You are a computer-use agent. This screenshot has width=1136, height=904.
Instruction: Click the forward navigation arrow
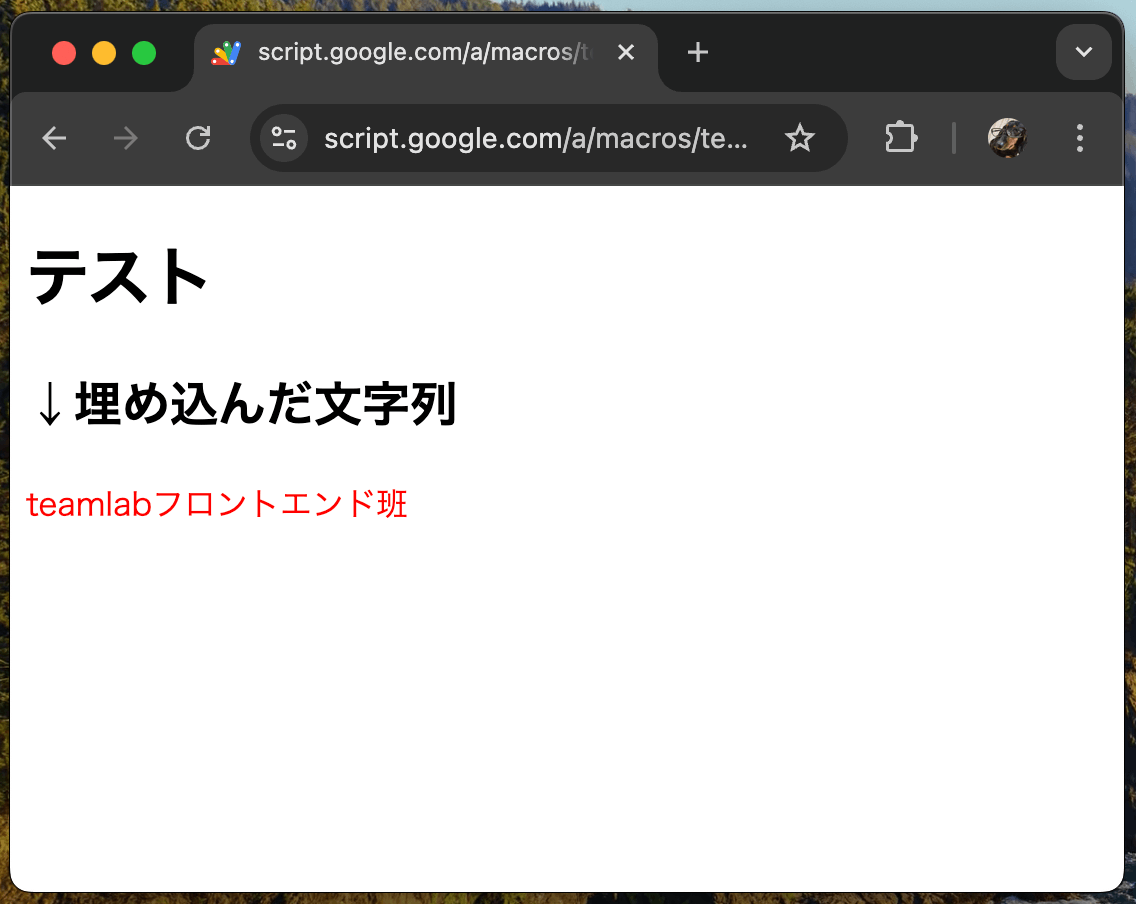[x=126, y=138]
